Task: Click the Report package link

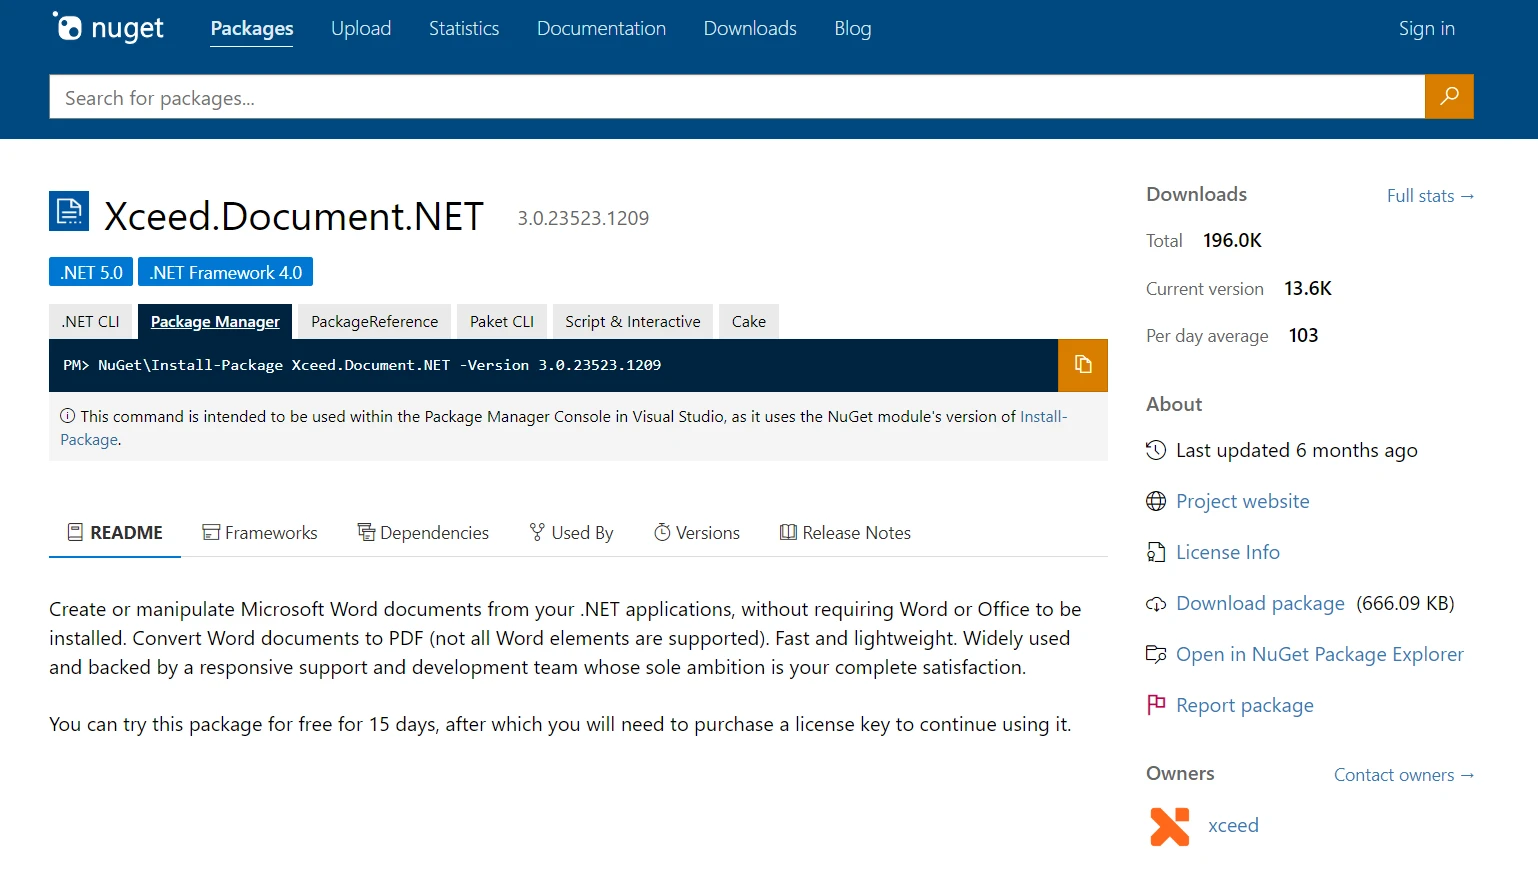Action: point(1244,705)
